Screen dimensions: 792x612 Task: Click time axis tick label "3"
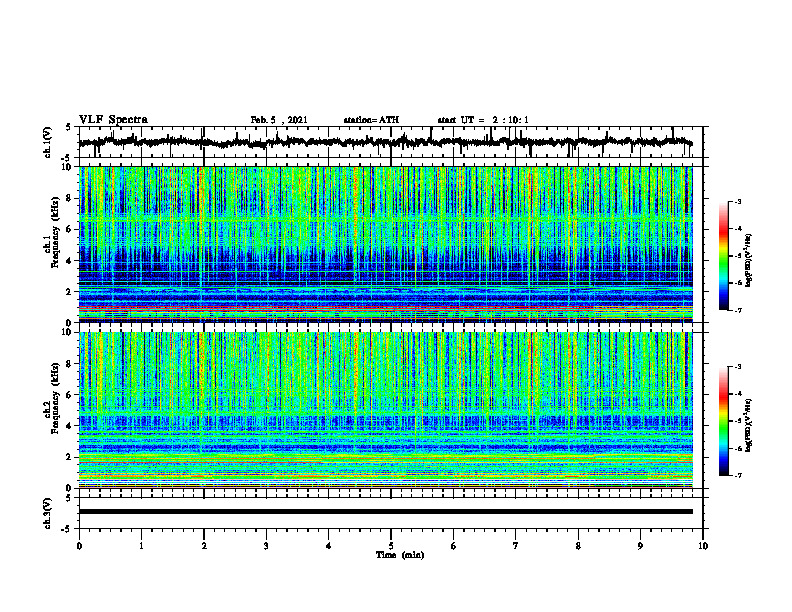tap(266, 546)
